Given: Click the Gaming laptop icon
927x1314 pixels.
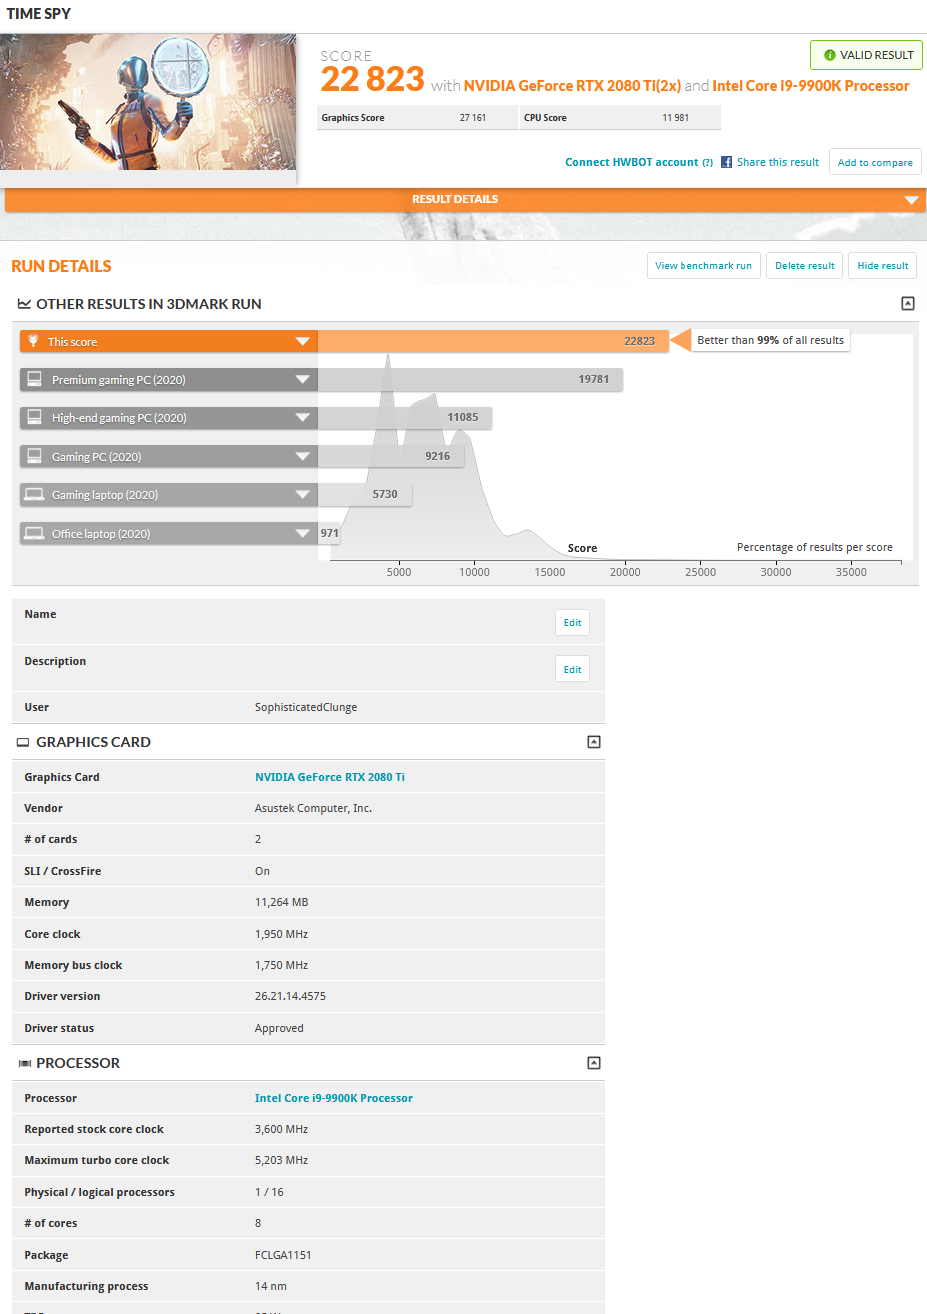Looking at the screenshot, I should pyautogui.click(x=34, y=494).
